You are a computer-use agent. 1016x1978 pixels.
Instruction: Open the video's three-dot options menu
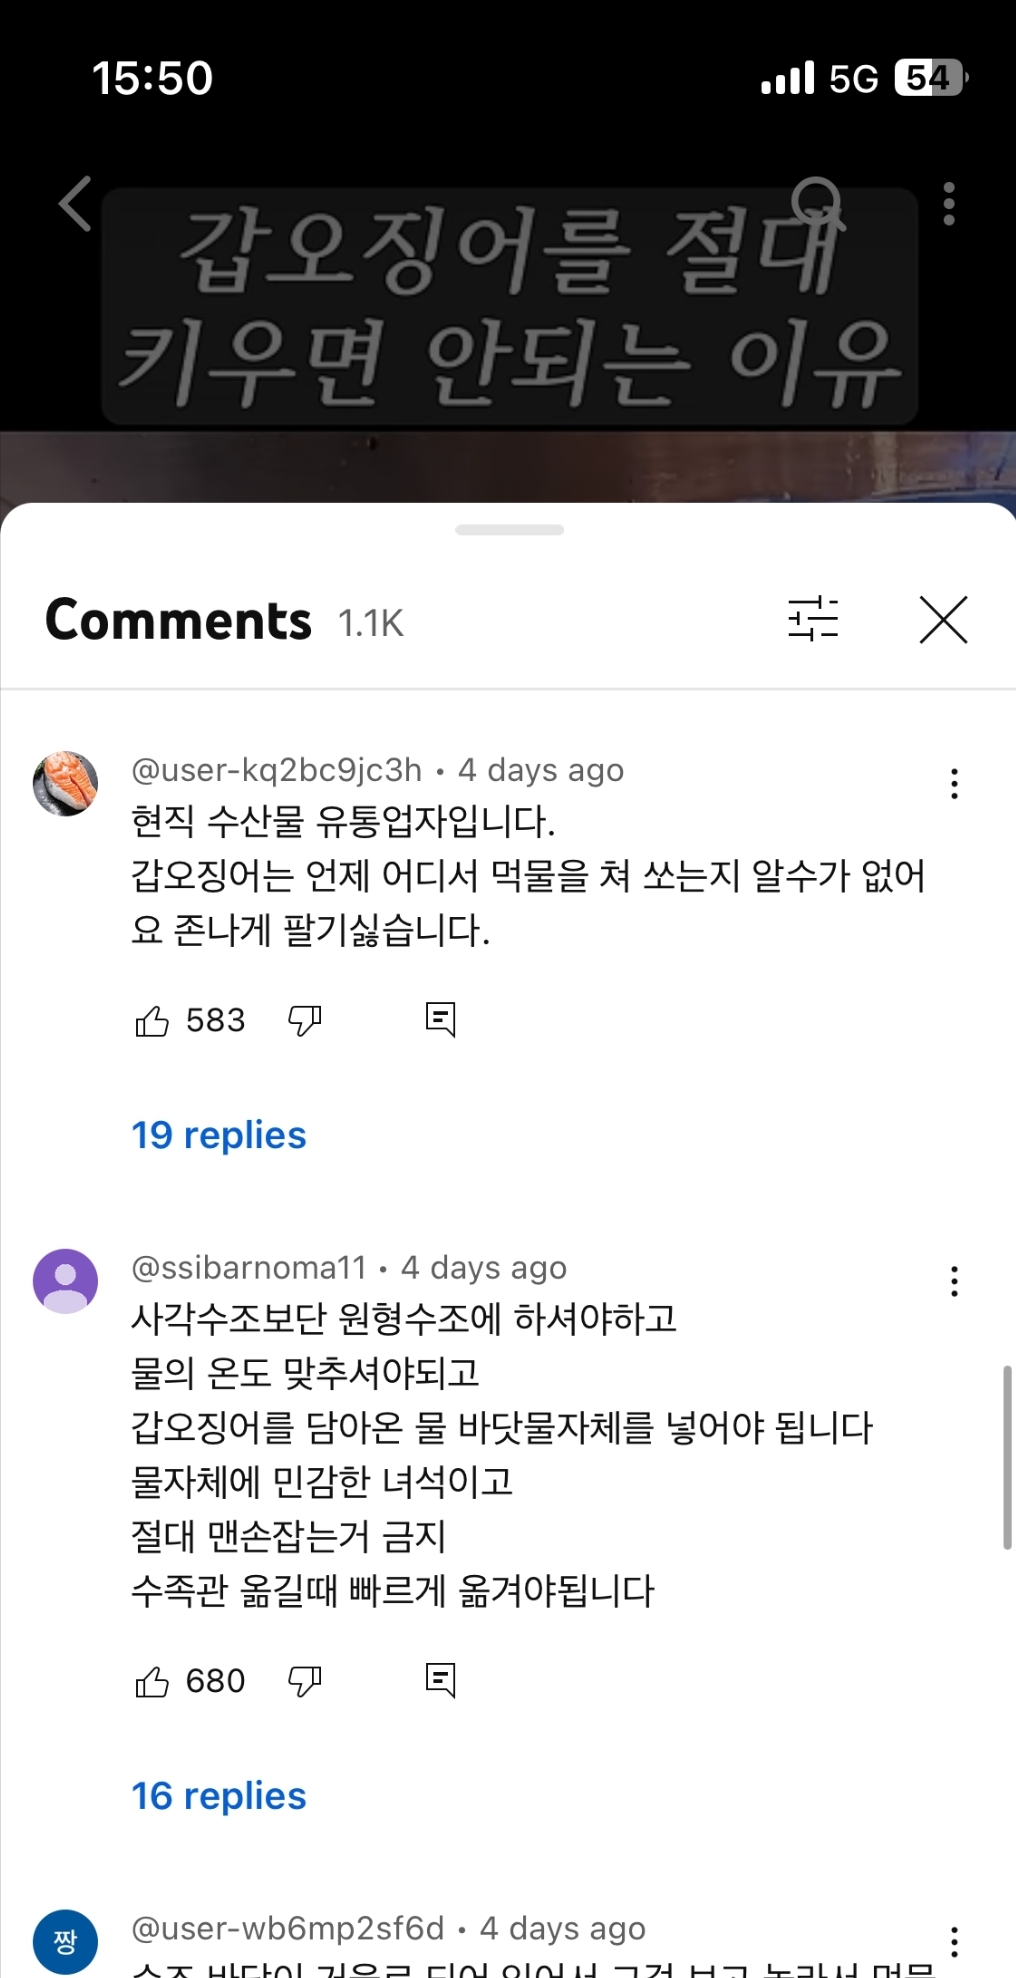pyautogui.click(x=949, y=204)
